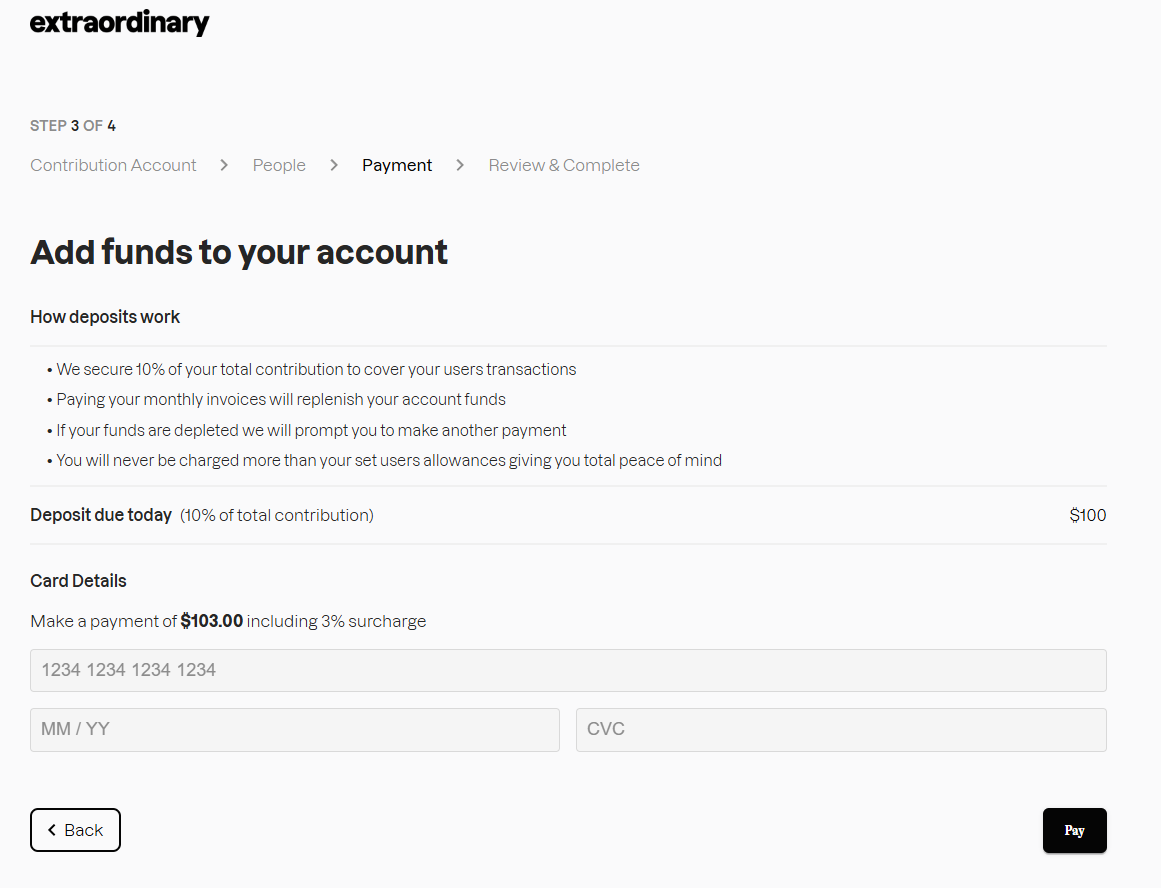1161x888 pixels.
Task: Click the $100 deposit amount
Action: [x=1087, y=515]
